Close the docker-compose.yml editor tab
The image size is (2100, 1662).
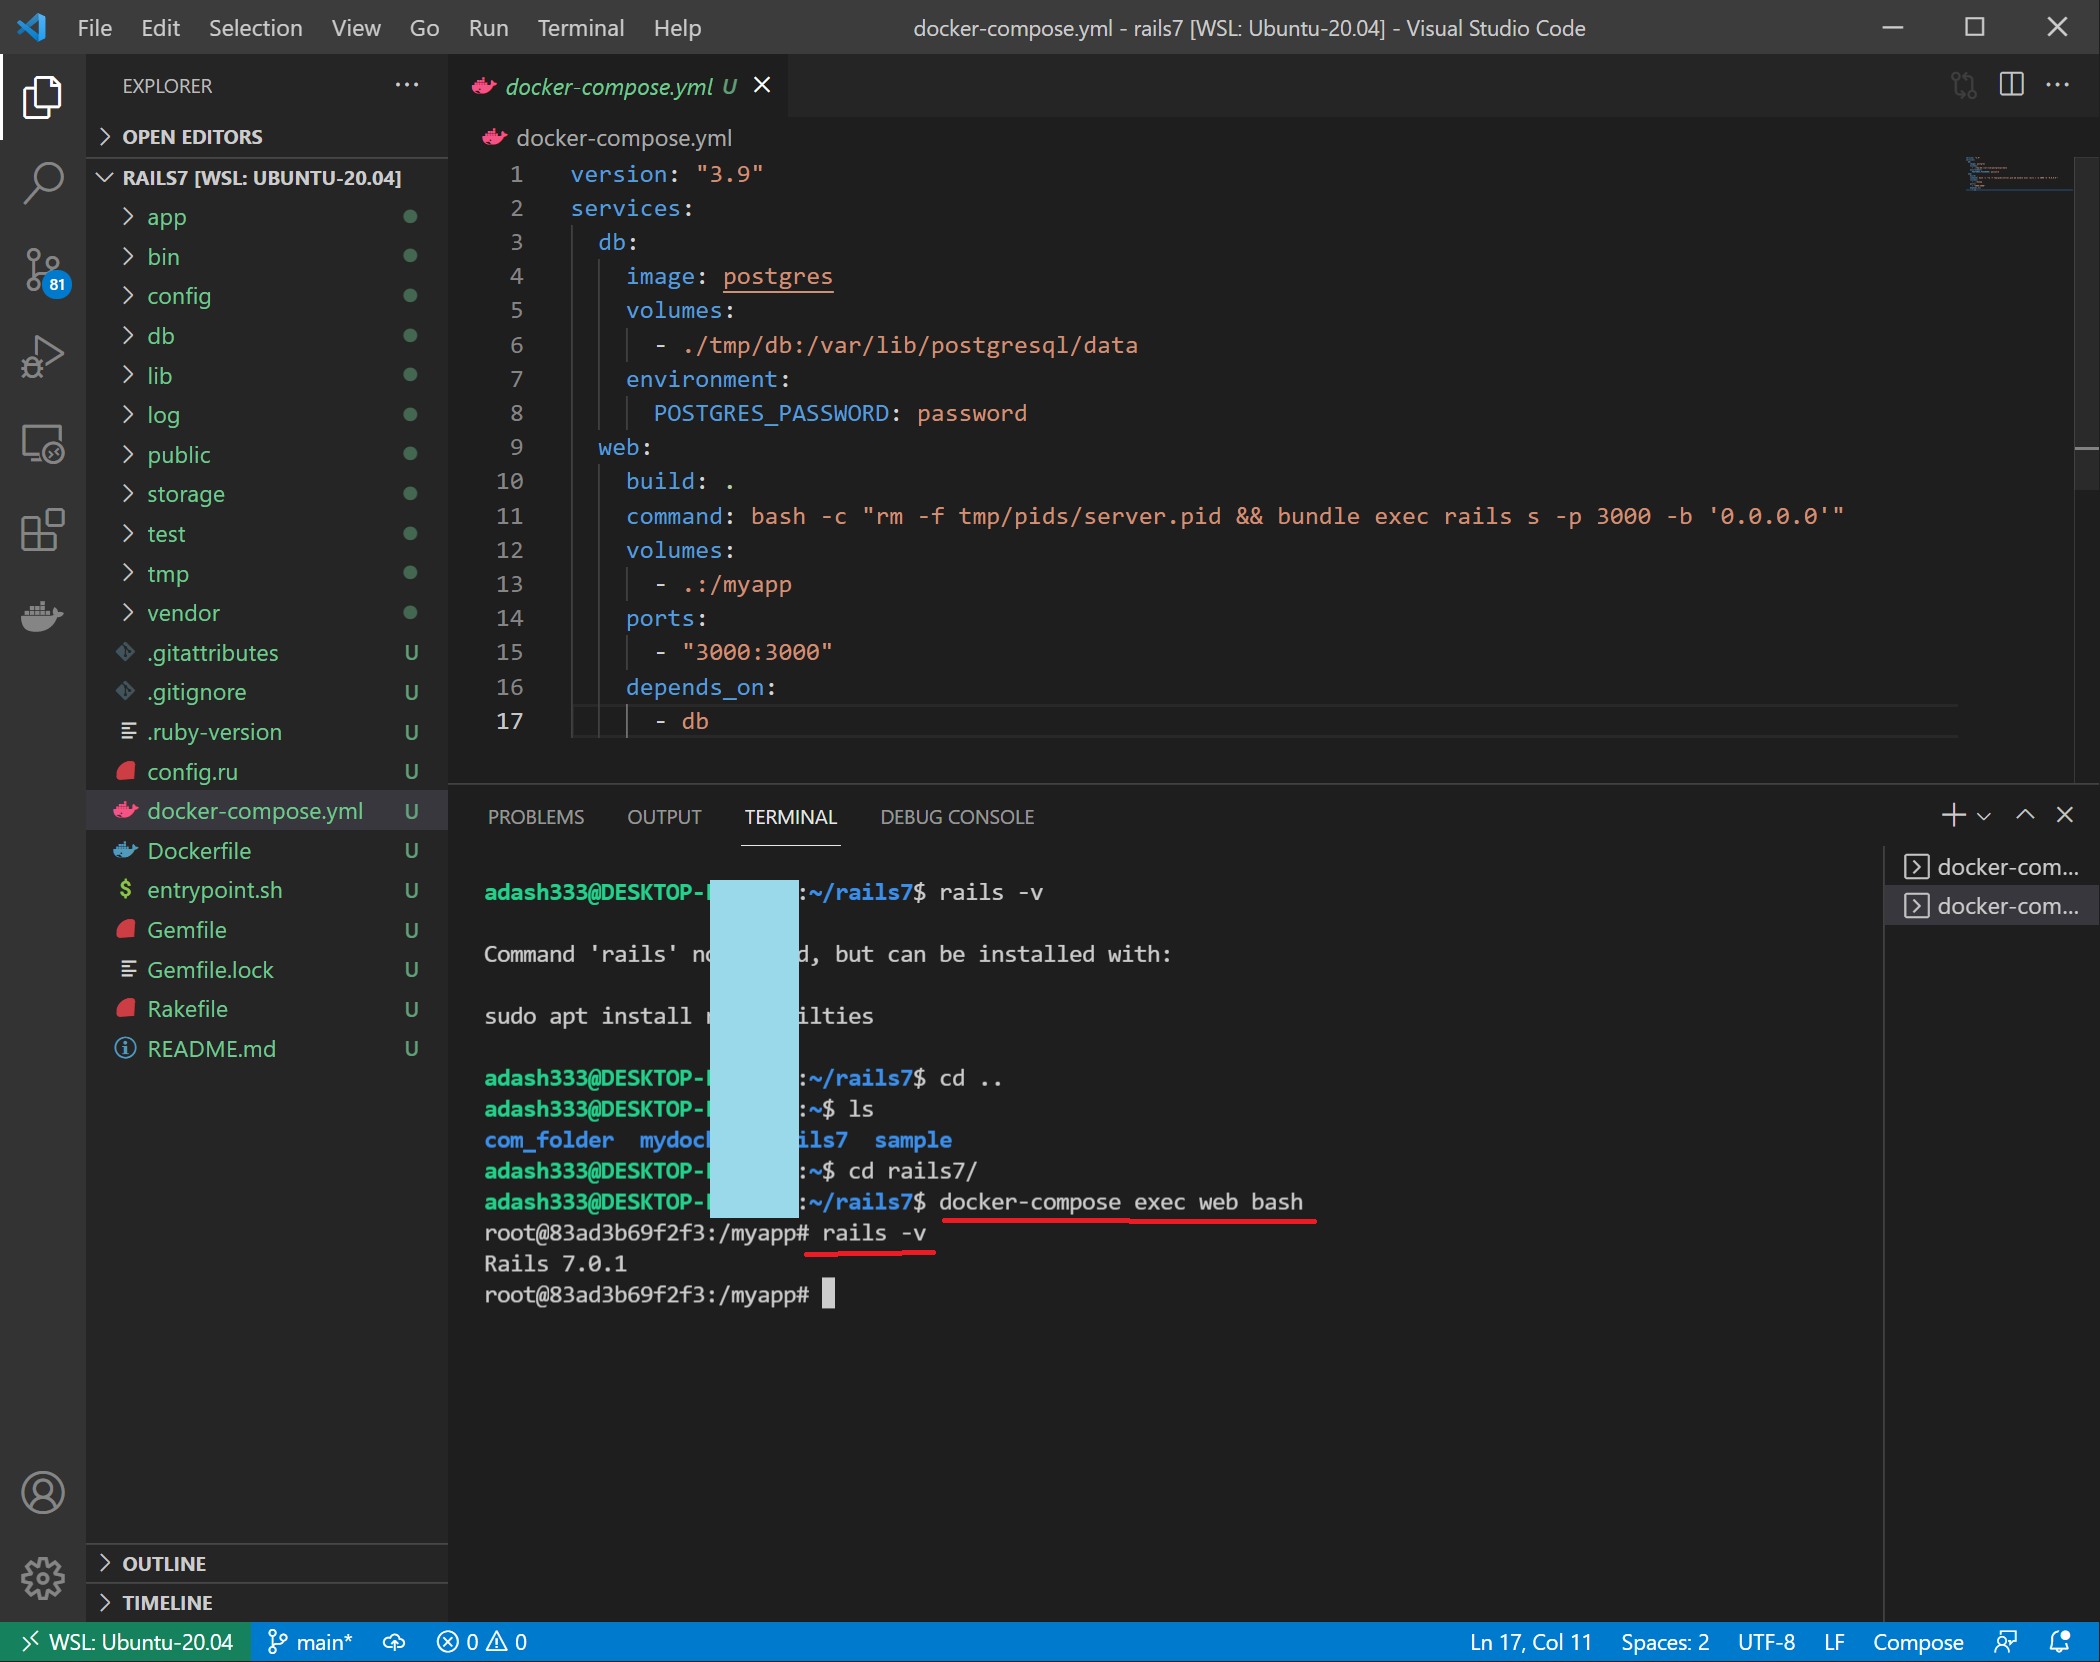pos(762,85)
